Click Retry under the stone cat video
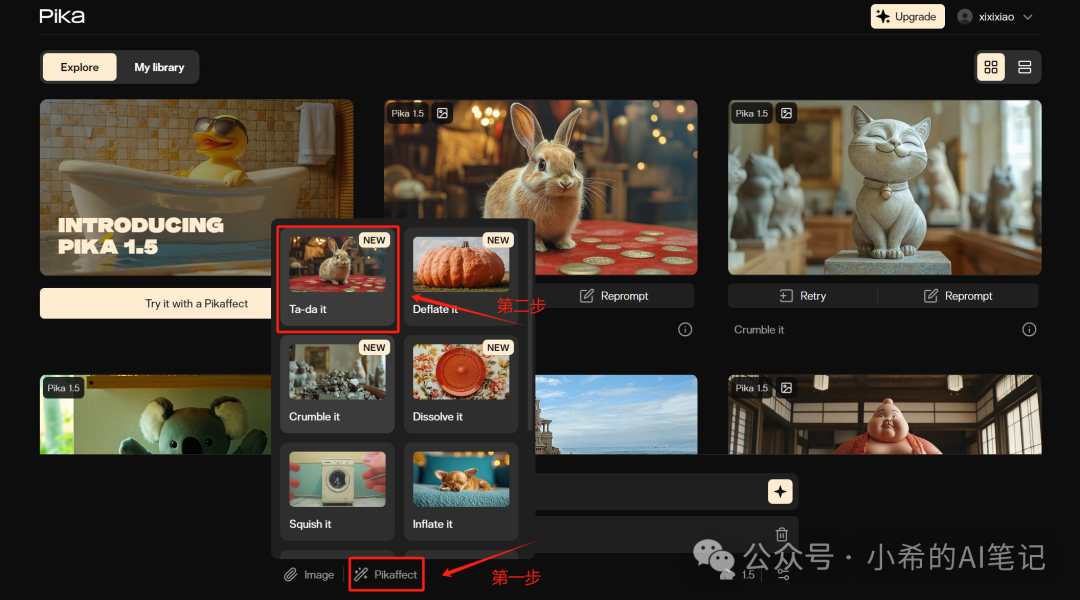The width and height of the screenshot is (1080, 600). point(802,296)
